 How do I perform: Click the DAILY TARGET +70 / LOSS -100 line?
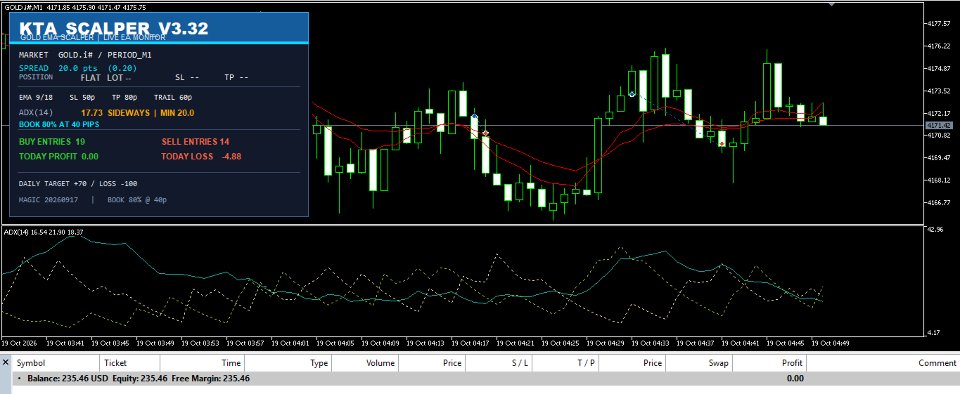[78, 184]
